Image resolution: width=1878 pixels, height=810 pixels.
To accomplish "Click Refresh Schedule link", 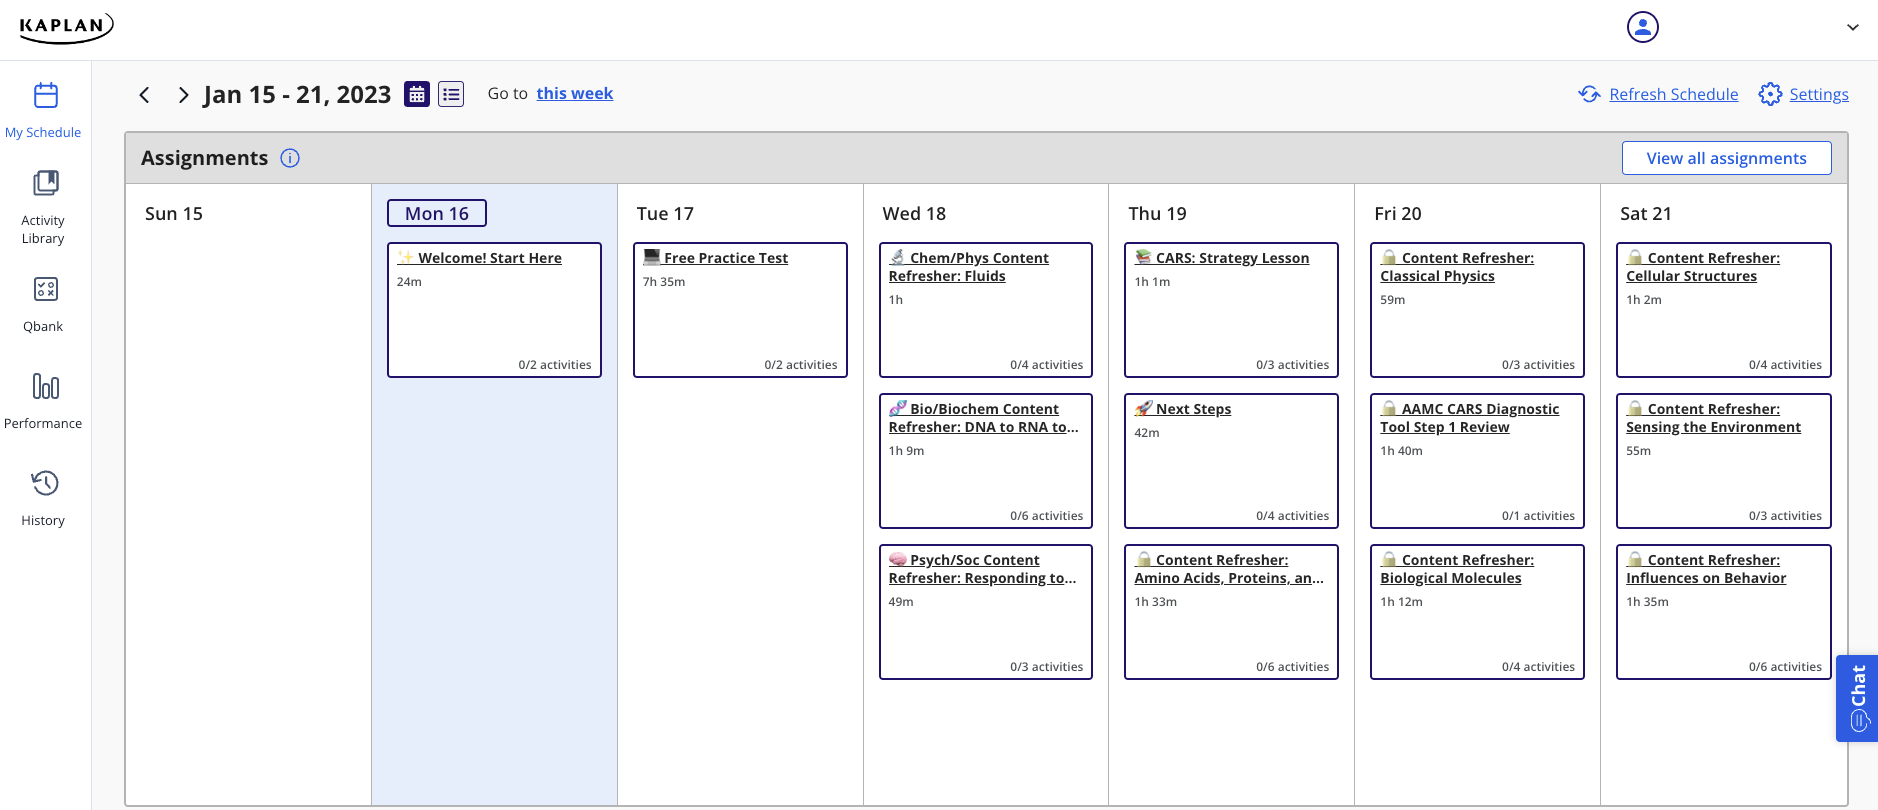I will click(1673, 94).
